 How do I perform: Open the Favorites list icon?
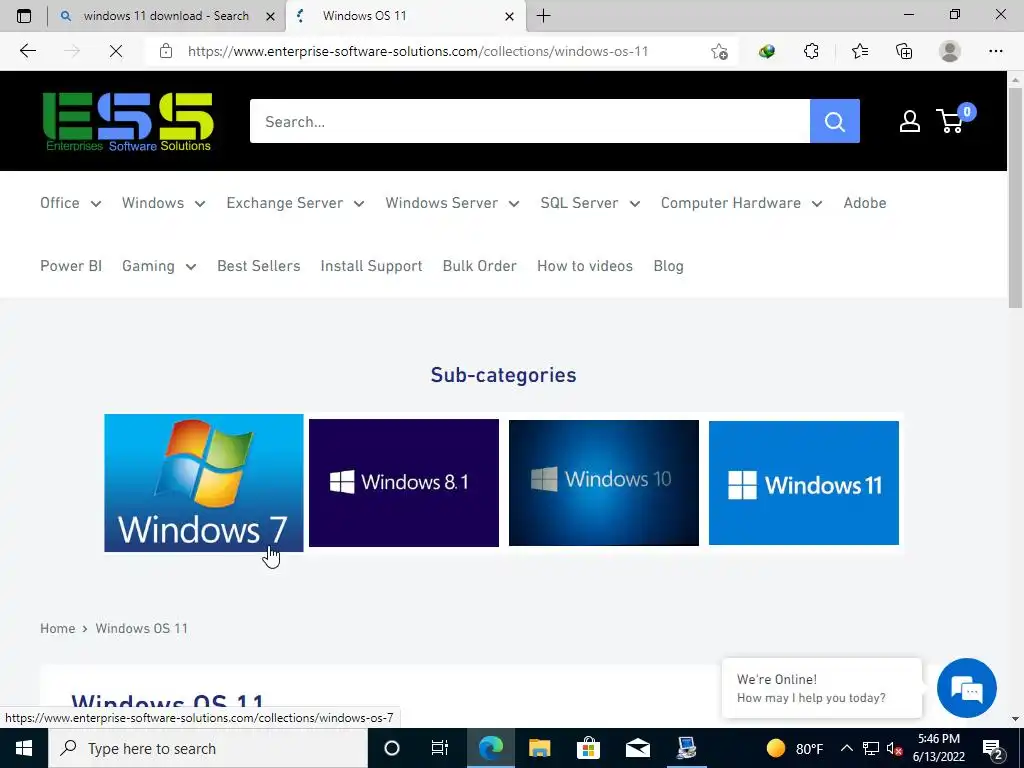859,51
